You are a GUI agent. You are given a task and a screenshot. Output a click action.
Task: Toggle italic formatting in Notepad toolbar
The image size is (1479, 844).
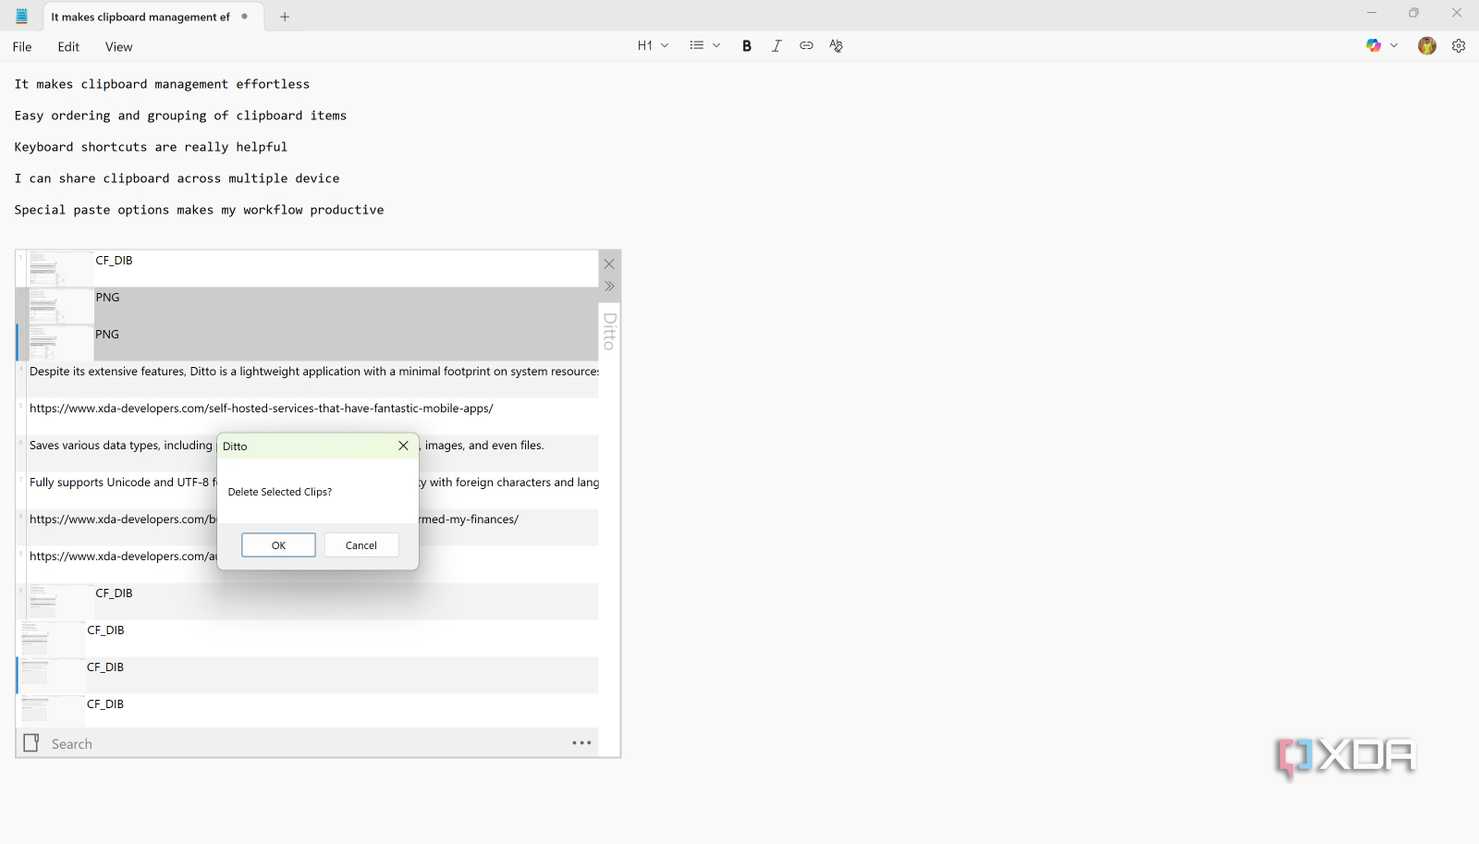(776, 46)
